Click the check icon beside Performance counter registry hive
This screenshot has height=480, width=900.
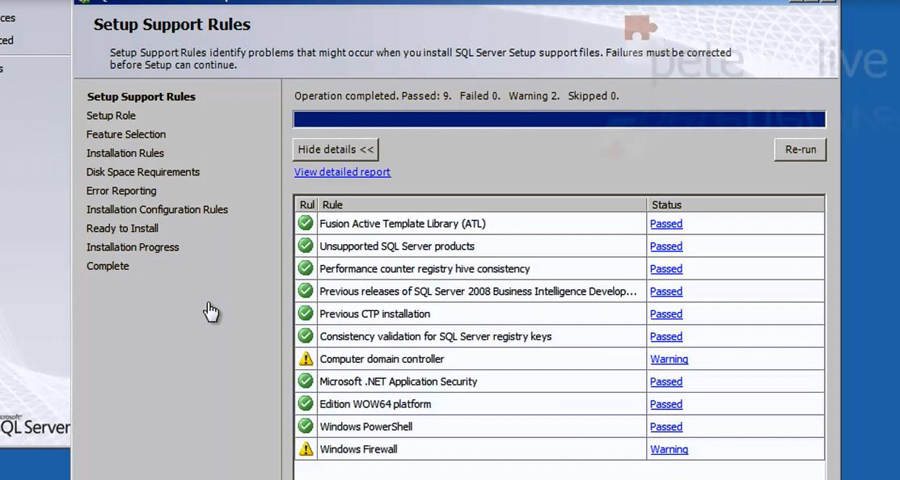click(x=305, y=268)
